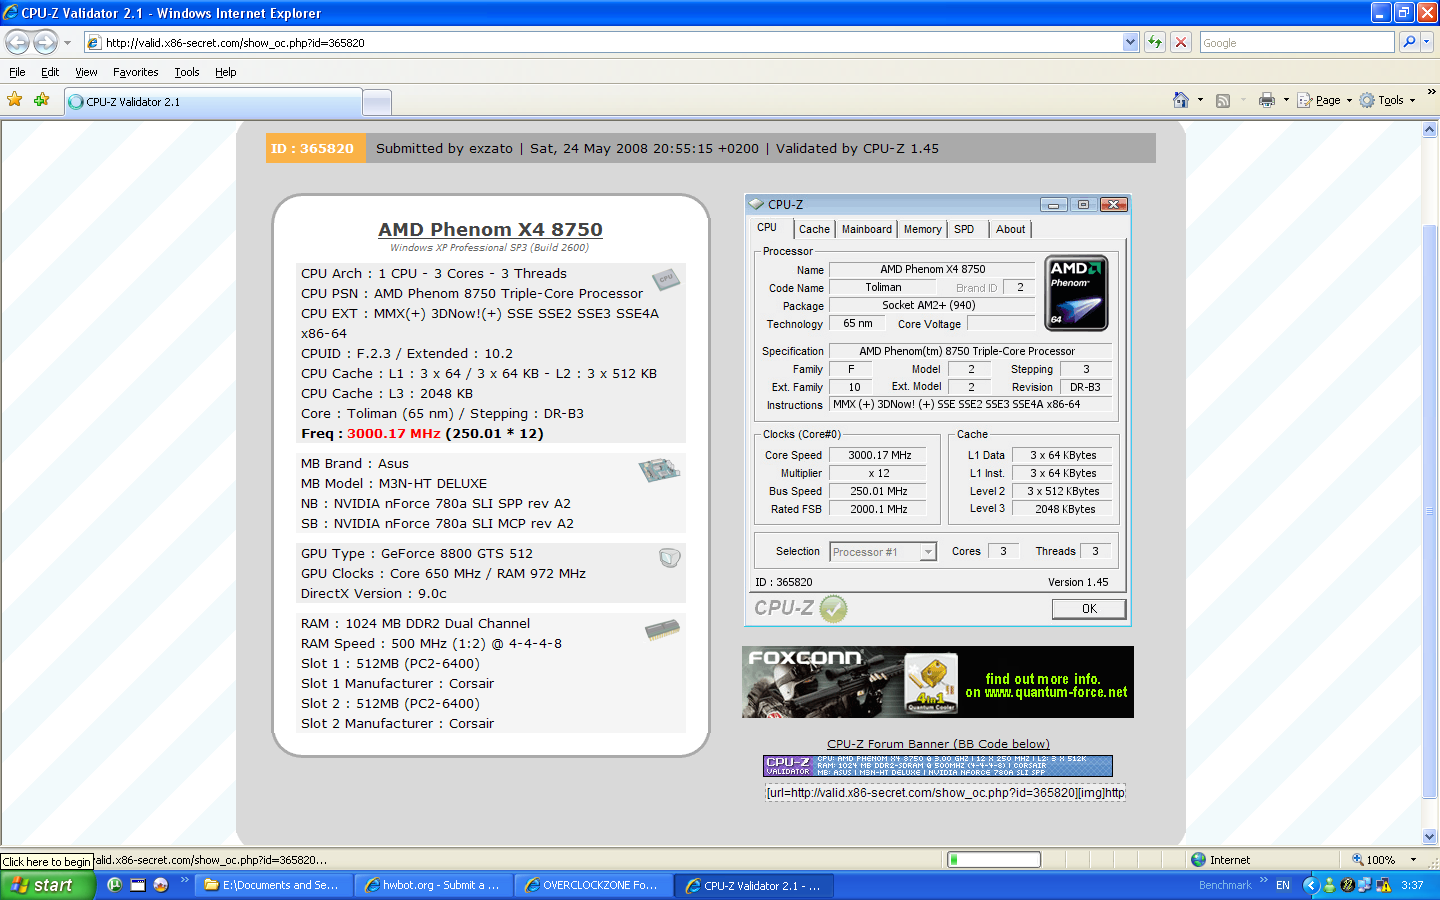Click OK button in CPU-Z screenshot
1440x900 pixels.
pyautogui.click(x=1089, y=608)
